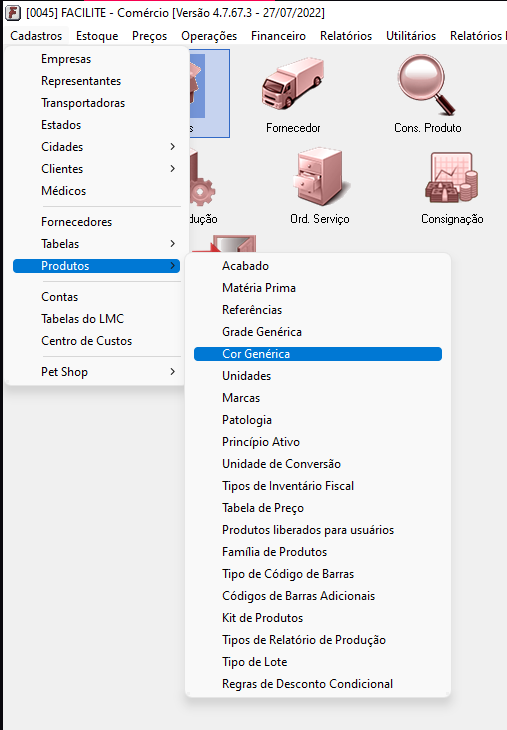
Task: Click the FACILITE application icon in title bar
Action: (13, 13)
